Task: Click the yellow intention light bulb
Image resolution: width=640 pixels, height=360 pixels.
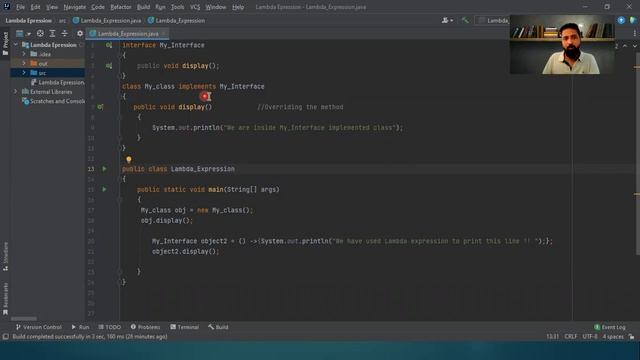Action: 129,160
